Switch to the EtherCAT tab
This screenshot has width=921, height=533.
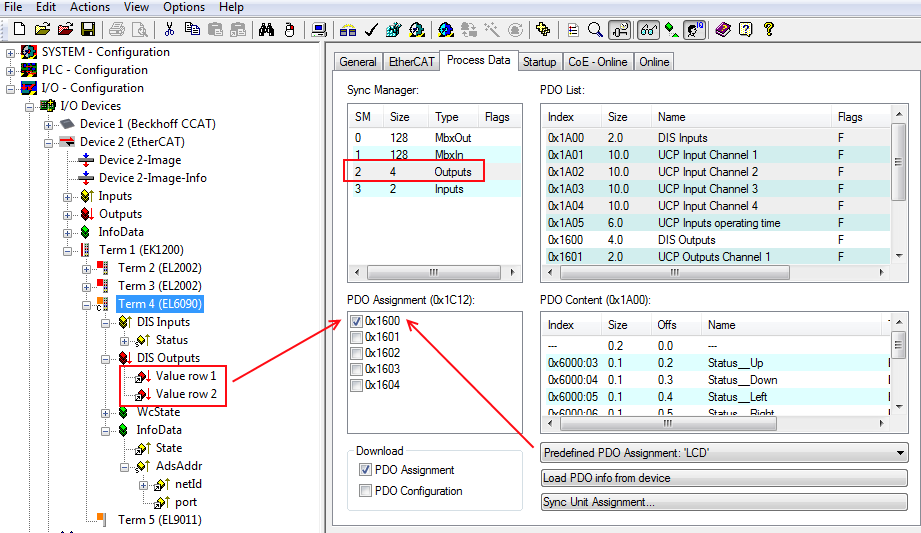coord(411,62)
